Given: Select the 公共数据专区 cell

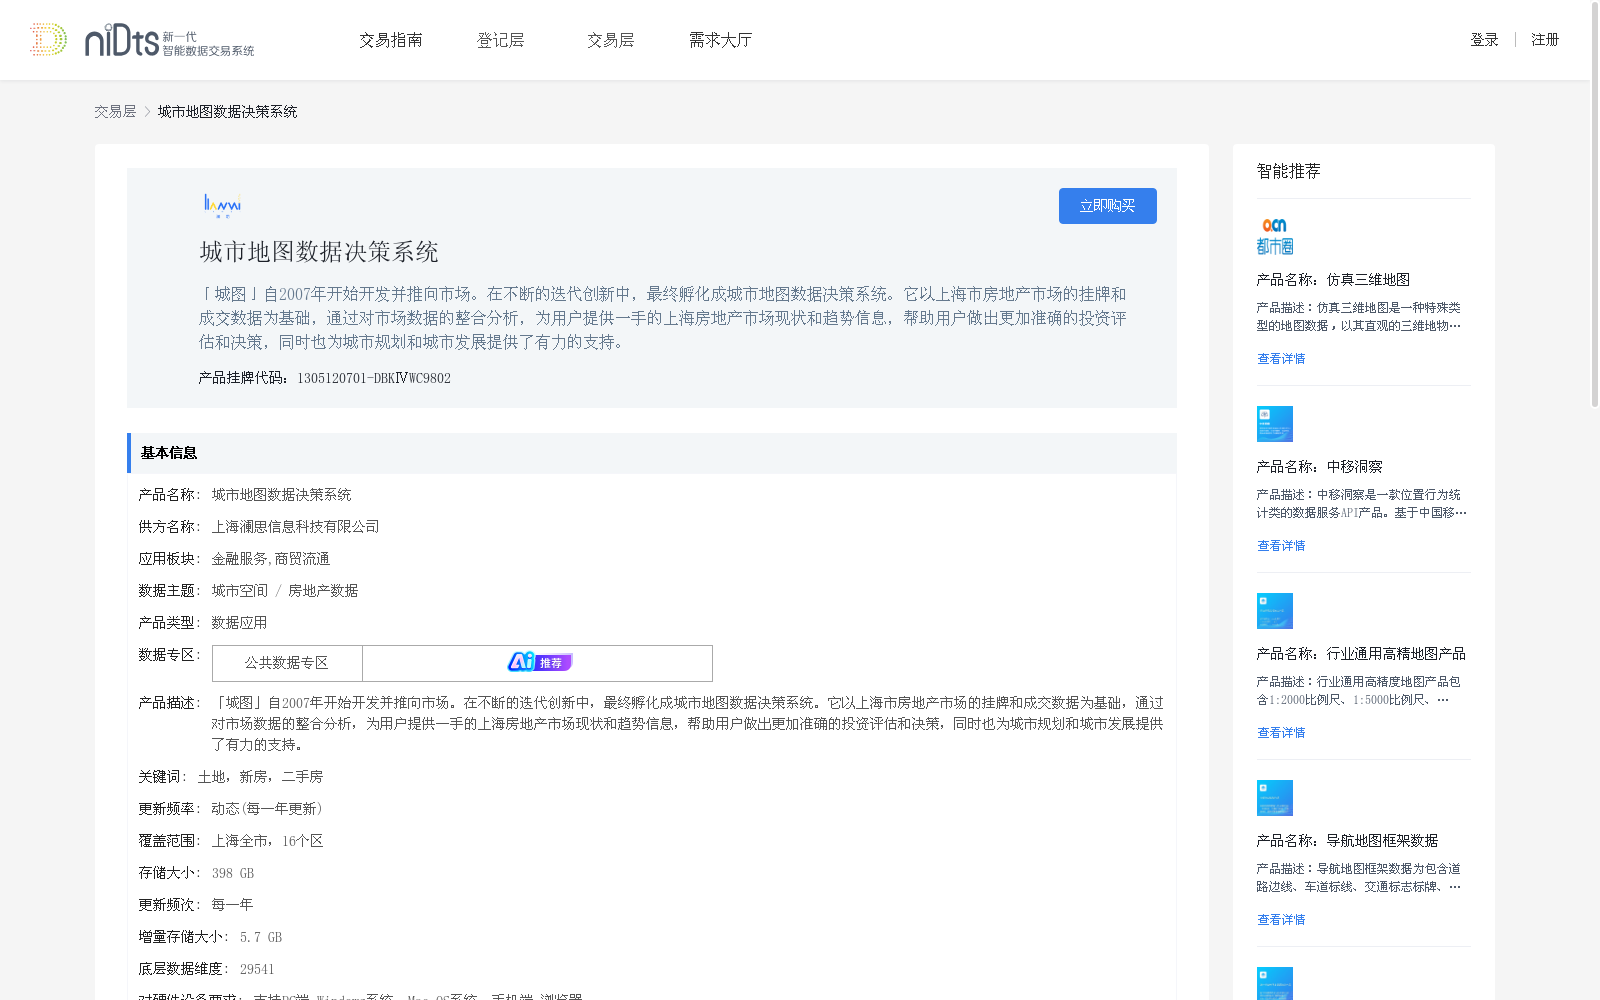Looking at the screenshot, I should (x=287, y=663).
